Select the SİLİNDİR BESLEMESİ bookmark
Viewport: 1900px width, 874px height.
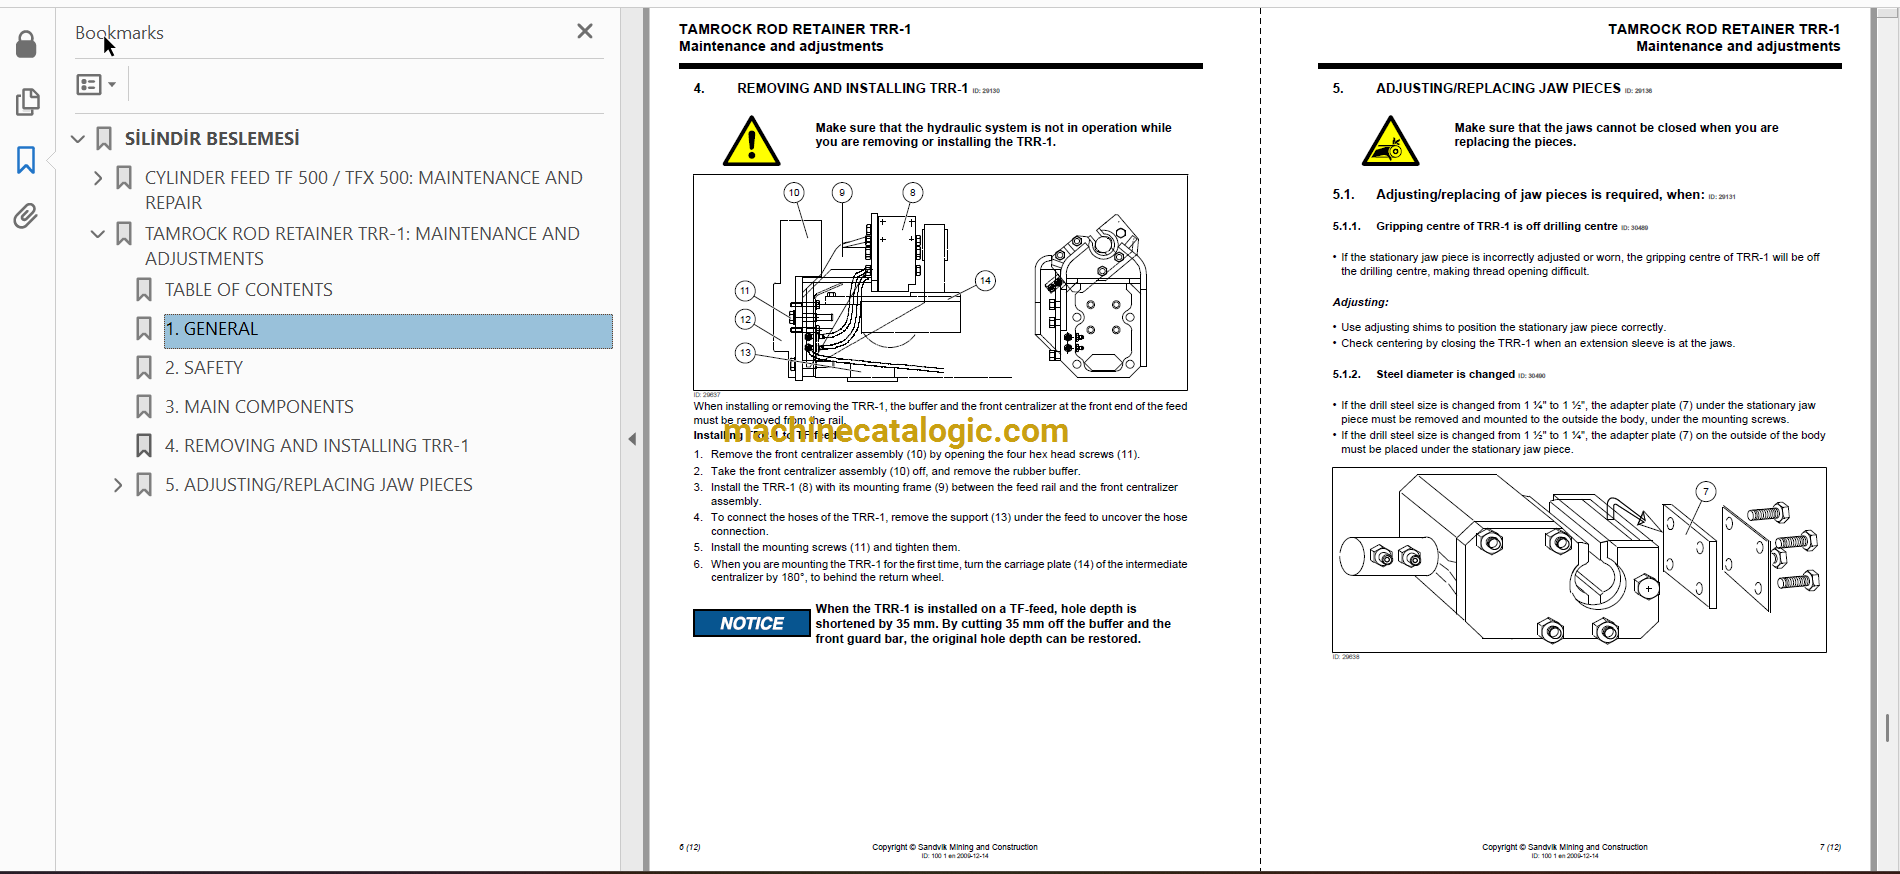[x=212, y=139]
